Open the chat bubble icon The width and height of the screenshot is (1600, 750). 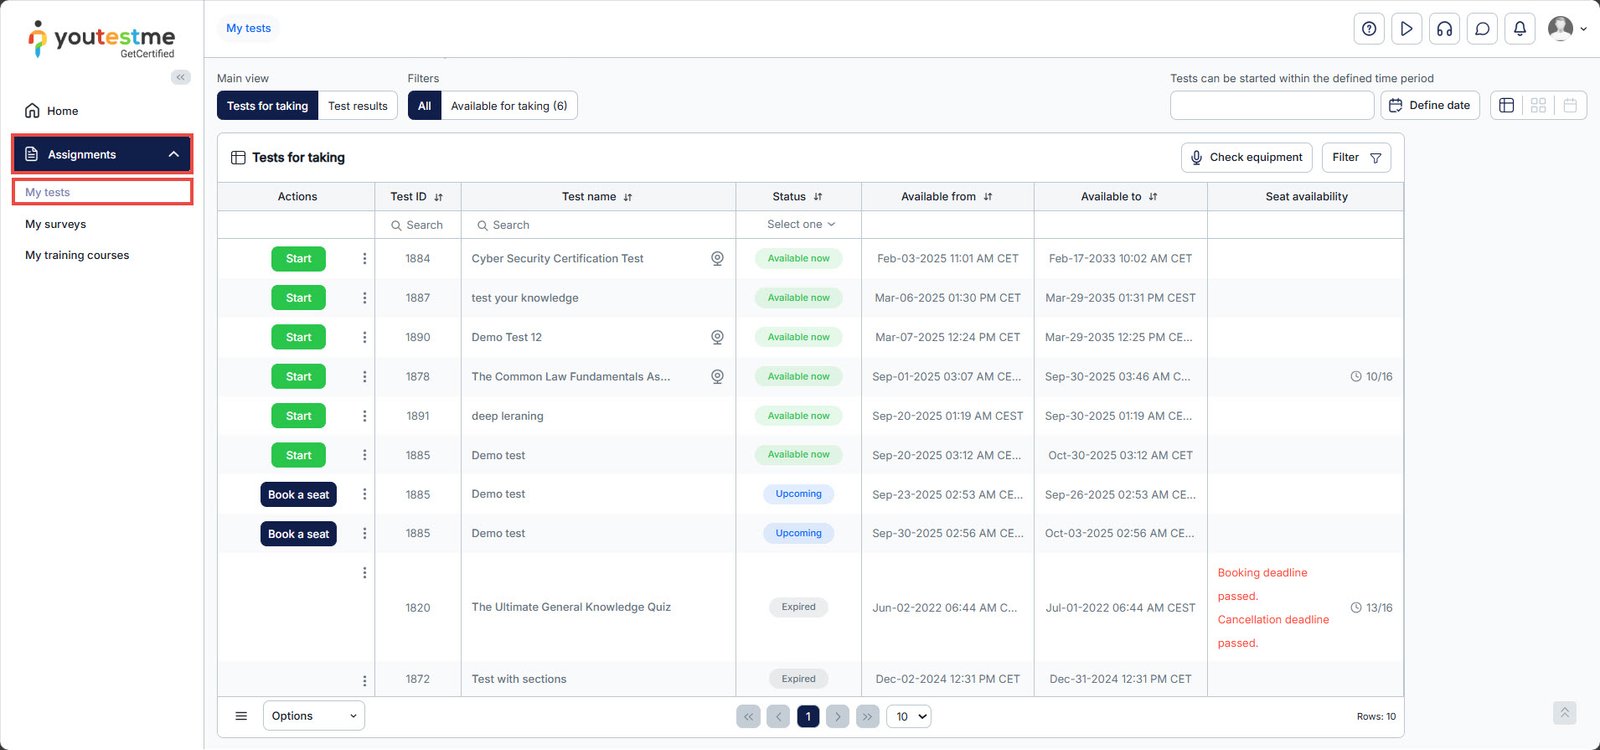(1482, 29)
